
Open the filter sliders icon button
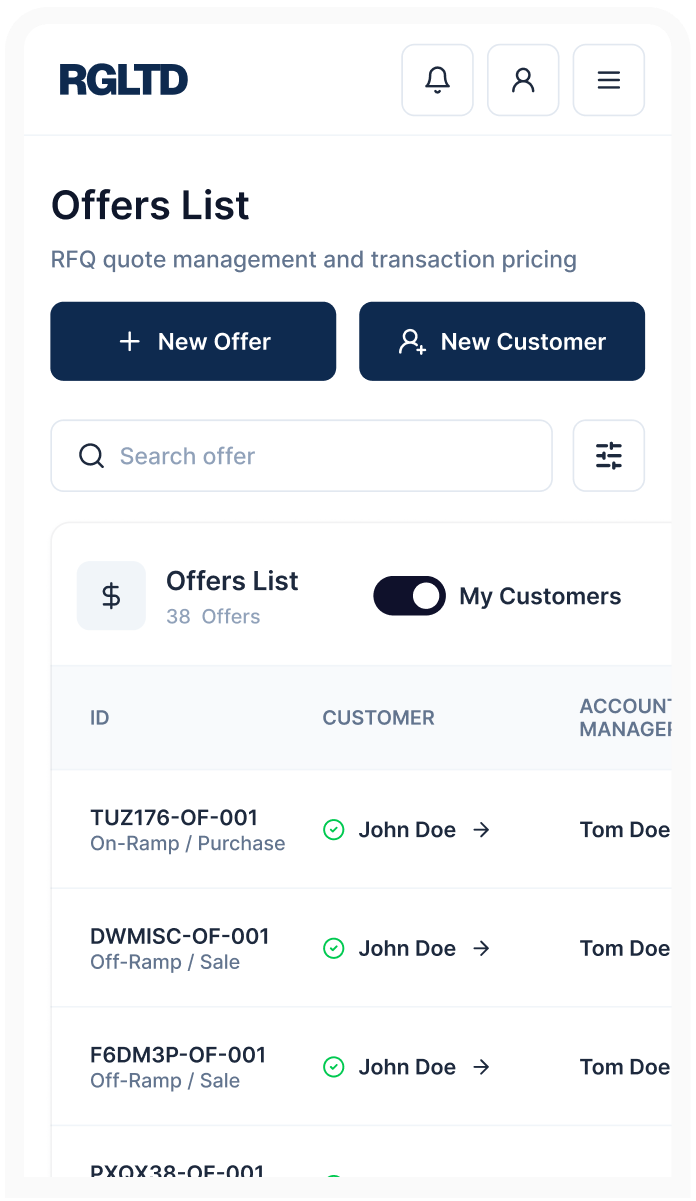point(609,456)
